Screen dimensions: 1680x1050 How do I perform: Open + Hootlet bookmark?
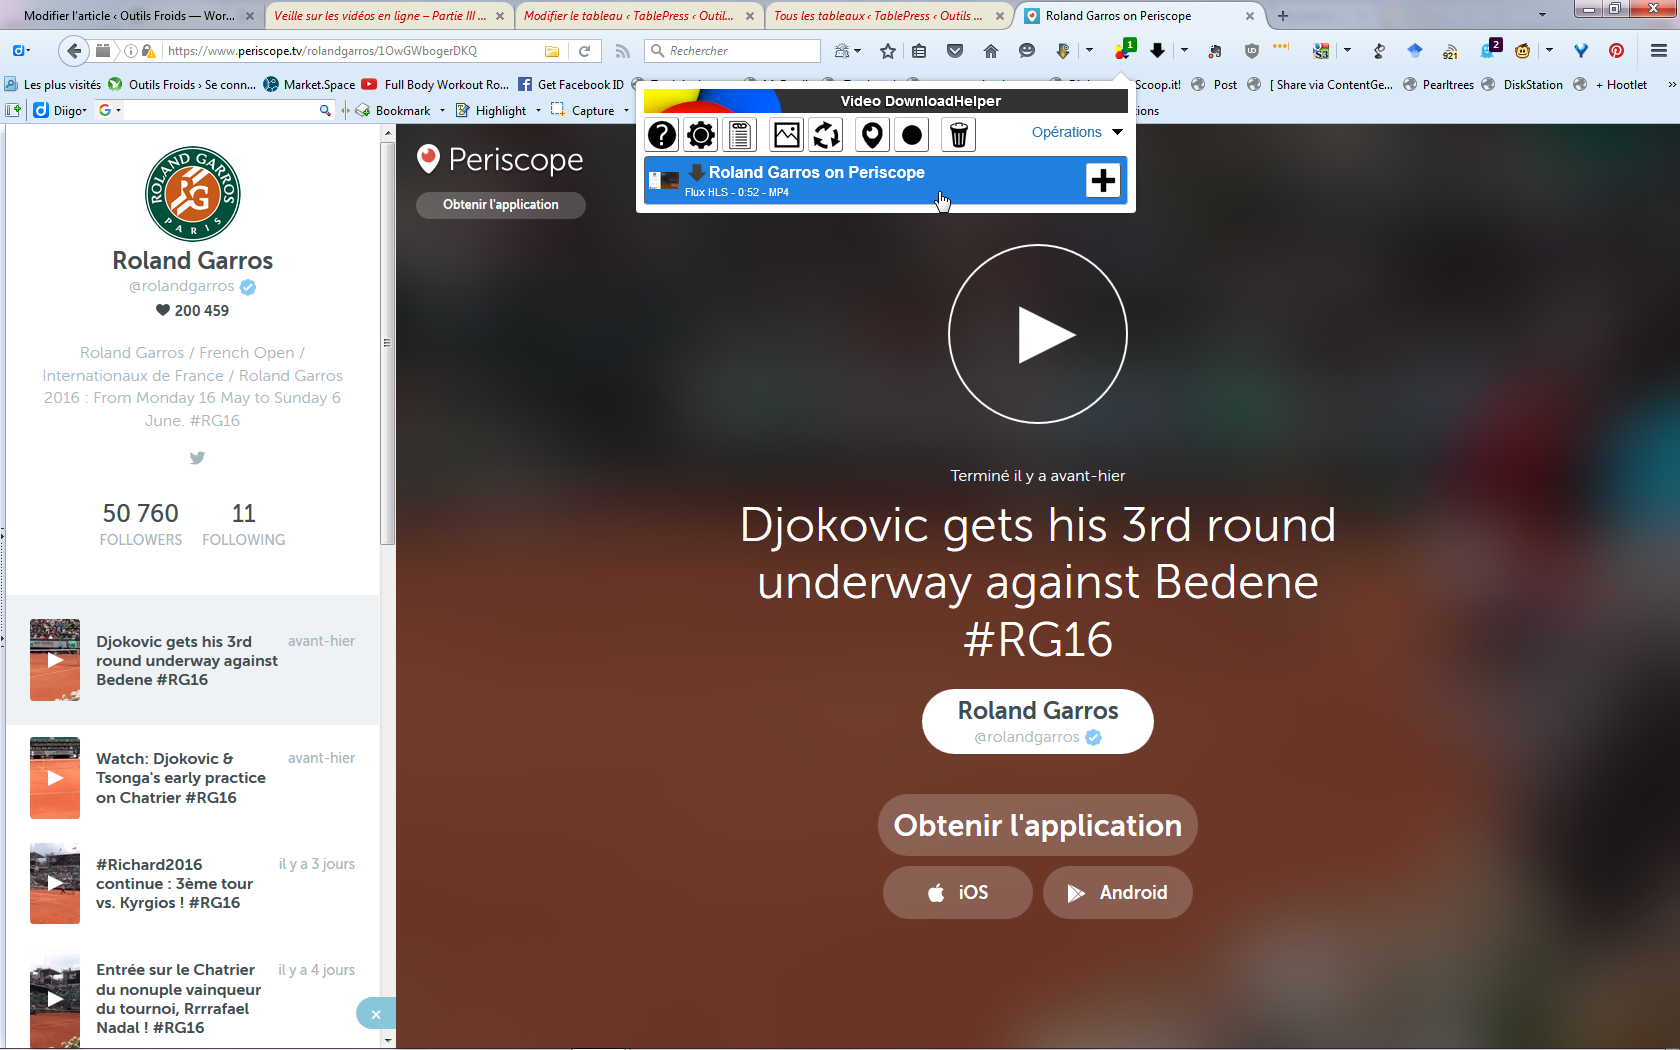[1611, 85]
